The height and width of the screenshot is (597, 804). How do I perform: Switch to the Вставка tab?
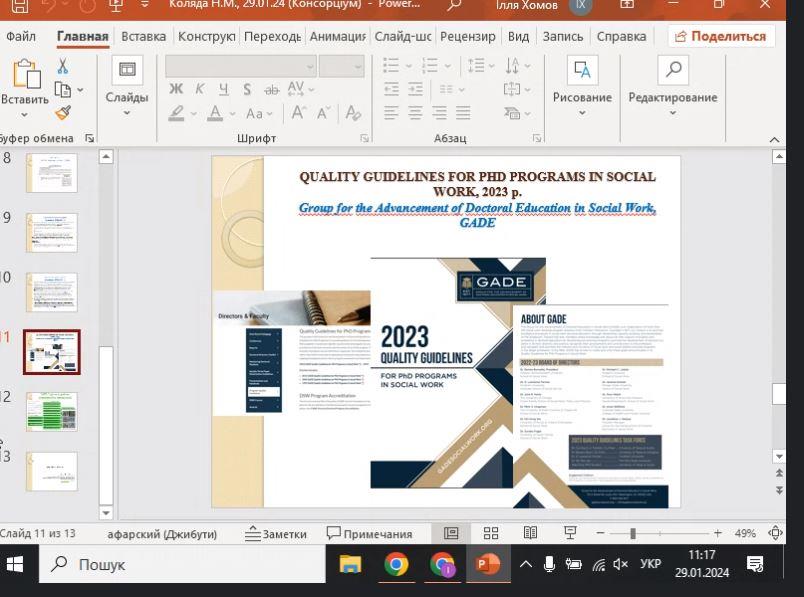[x=144, y=36]
